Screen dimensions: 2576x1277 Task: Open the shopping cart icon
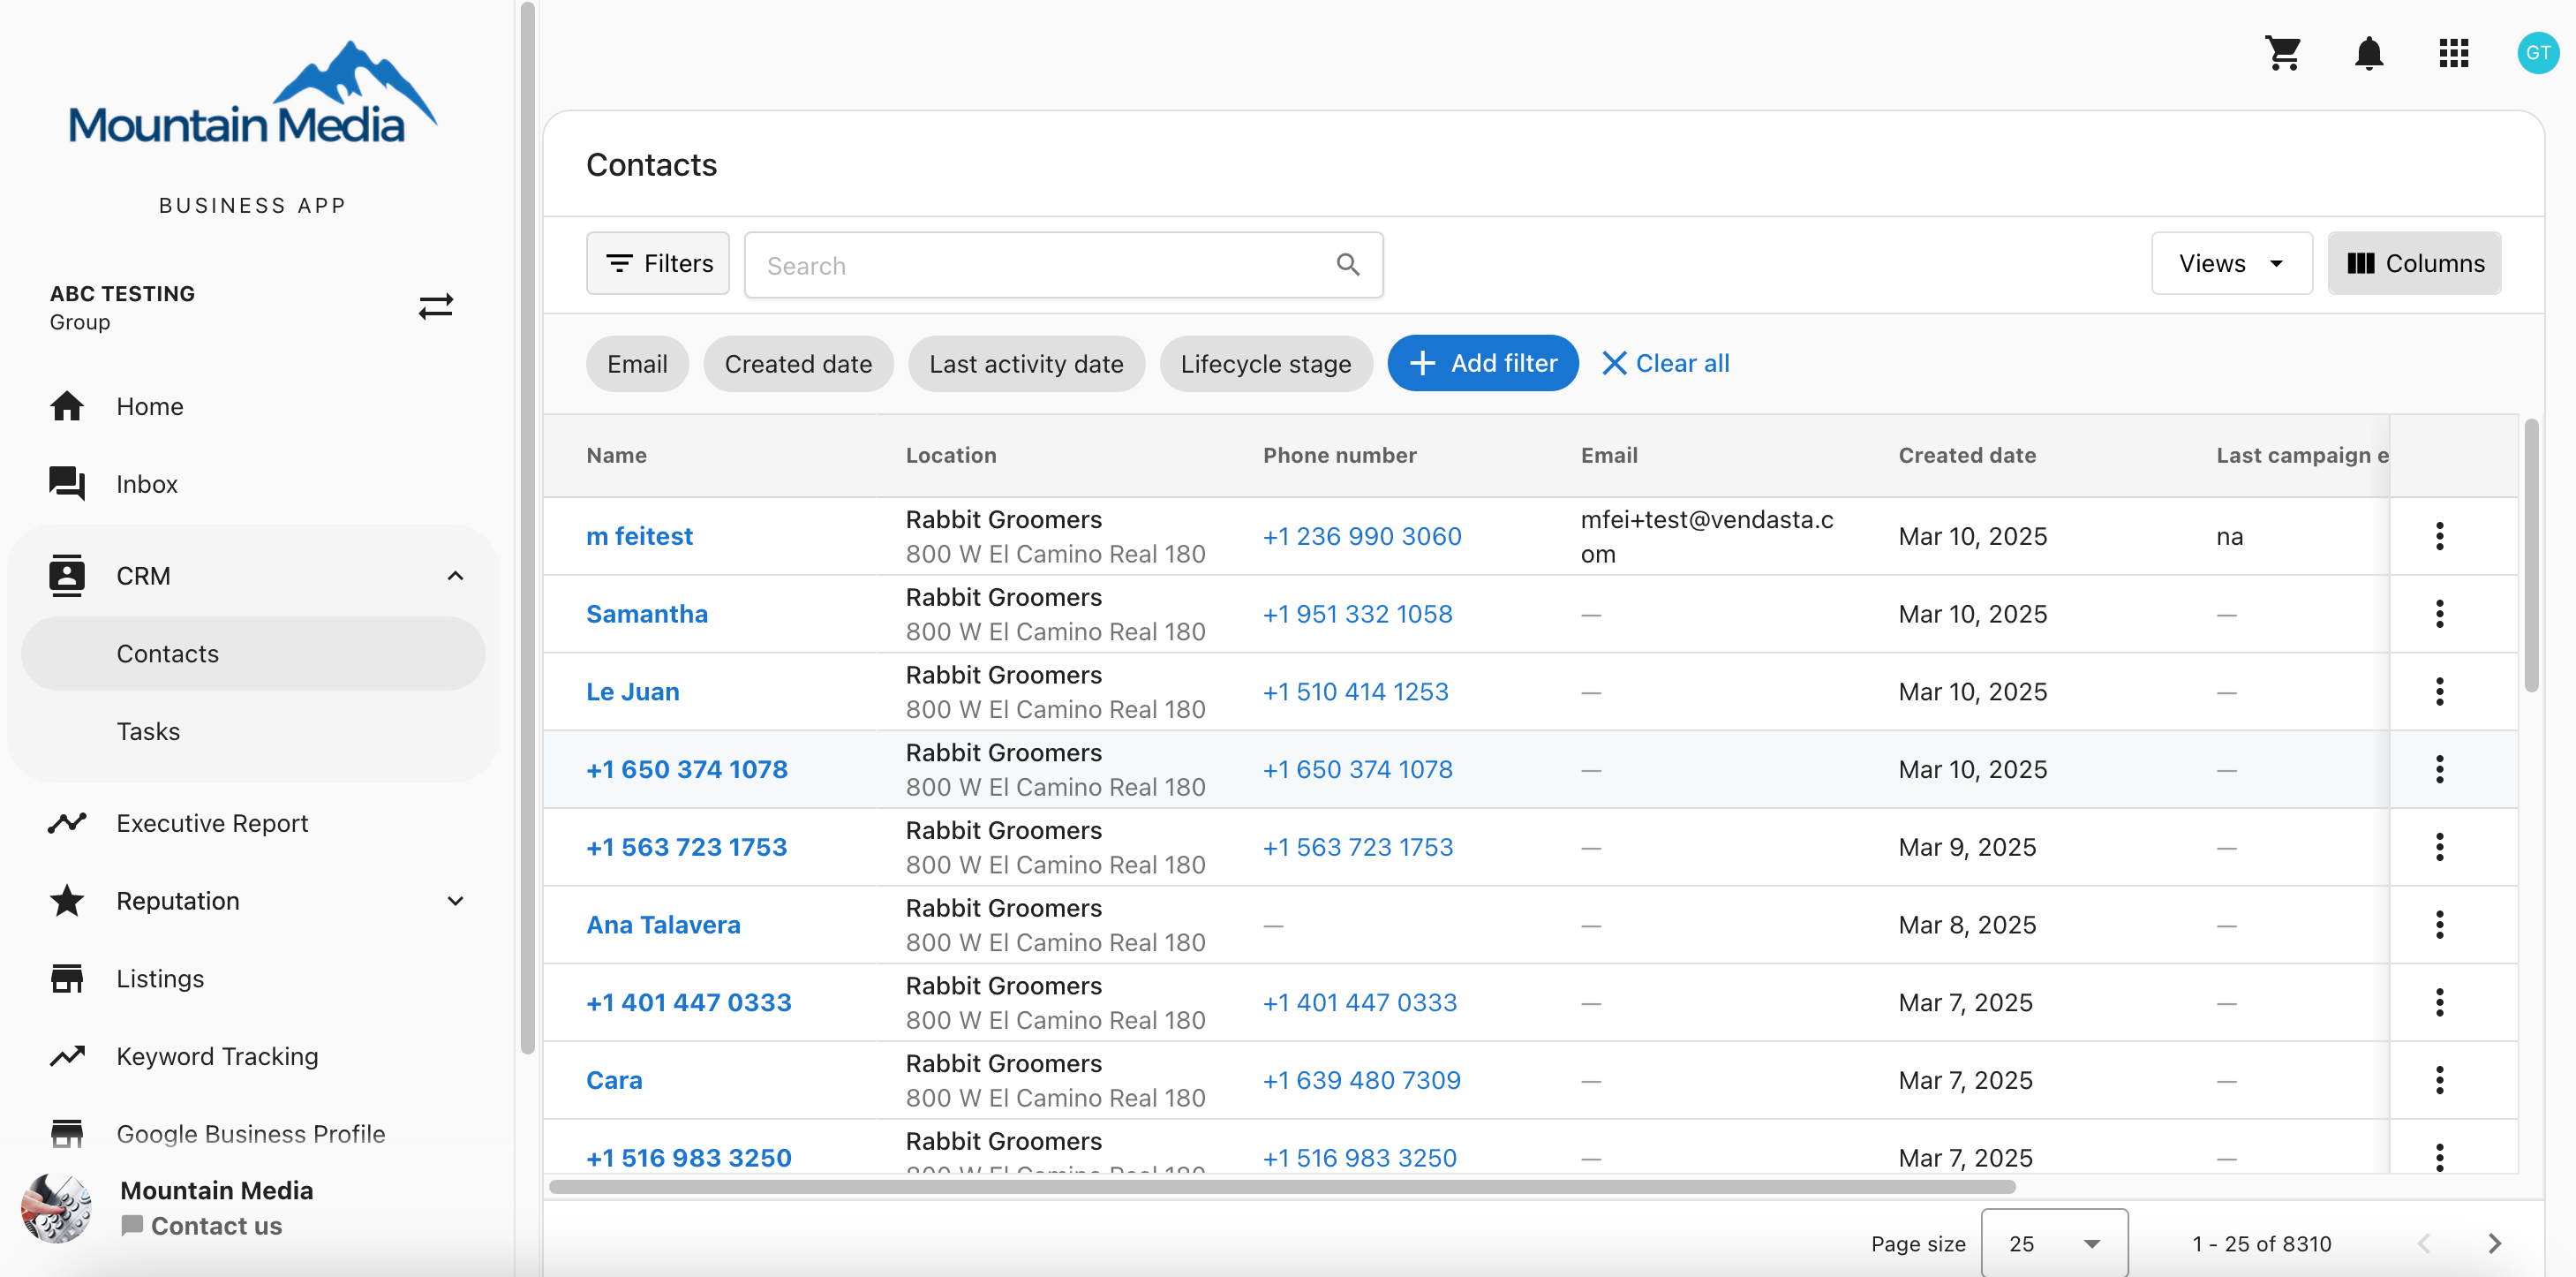tap(2283, 53)
